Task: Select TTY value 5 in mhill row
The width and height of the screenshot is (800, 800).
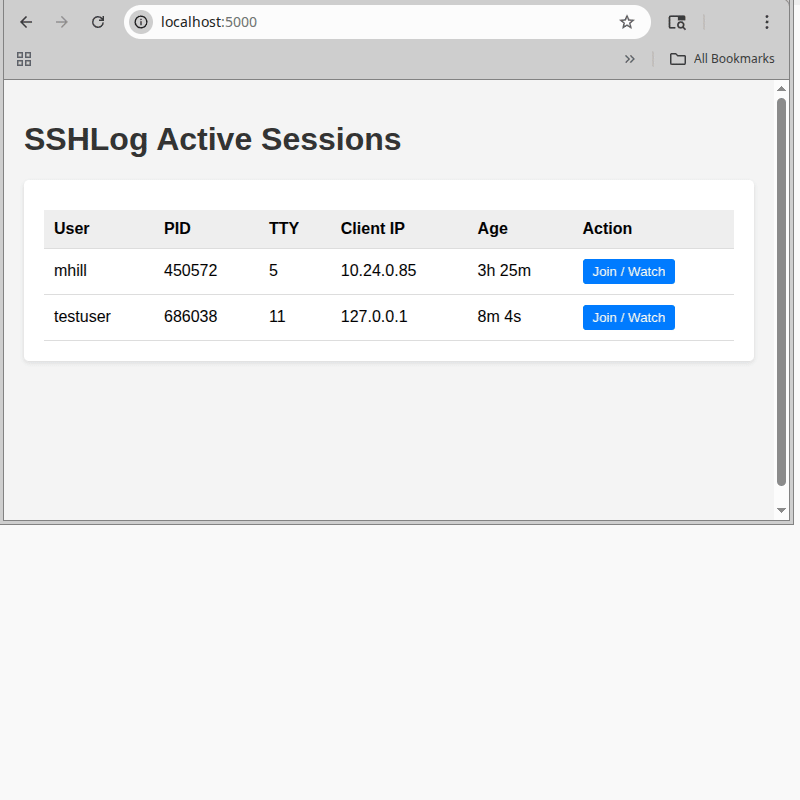Action: point(273,270)
